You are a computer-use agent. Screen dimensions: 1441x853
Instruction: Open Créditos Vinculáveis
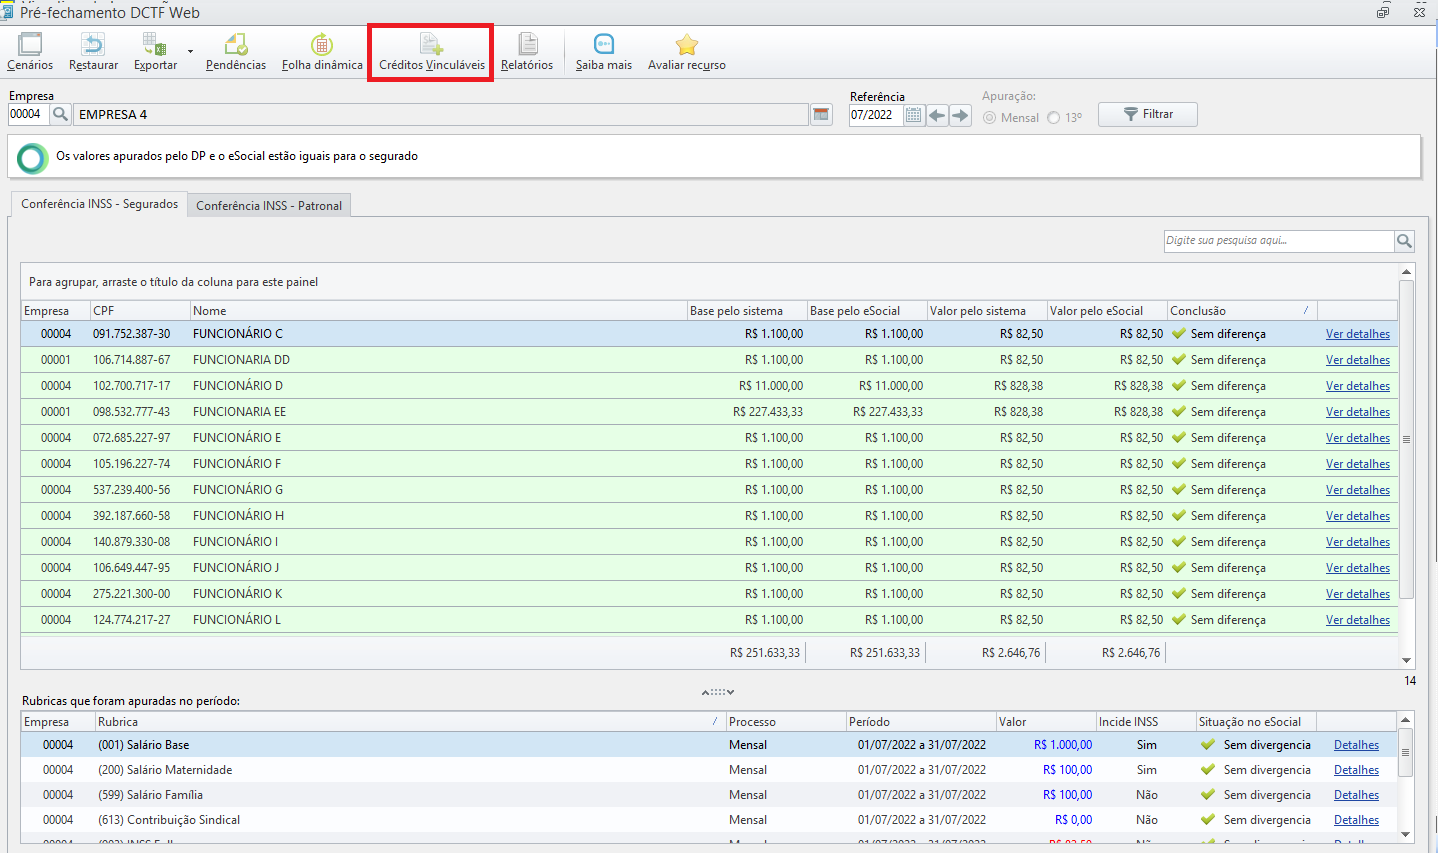tap(432, 51)
